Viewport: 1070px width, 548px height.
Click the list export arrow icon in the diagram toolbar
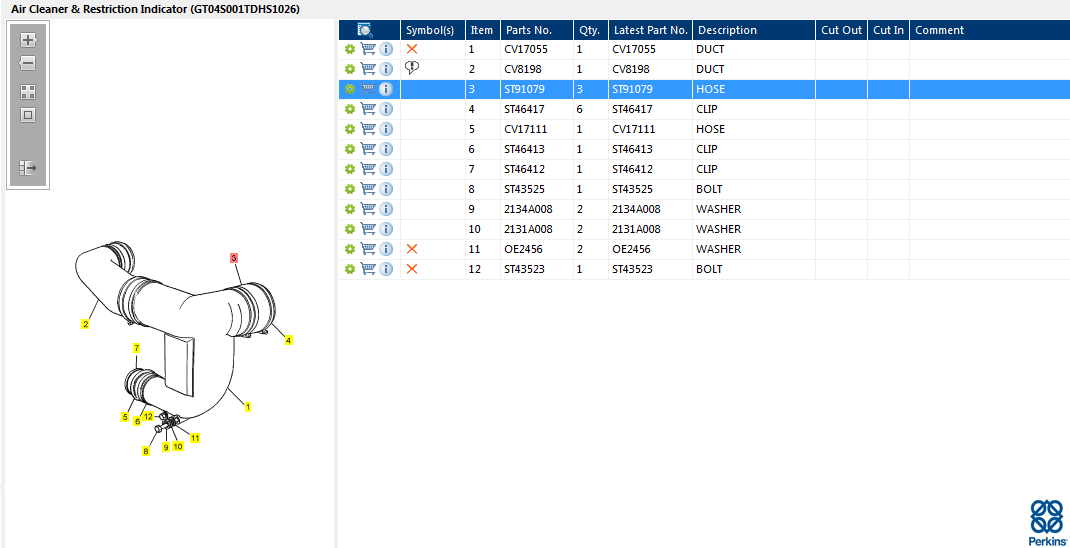coord(28,168)
